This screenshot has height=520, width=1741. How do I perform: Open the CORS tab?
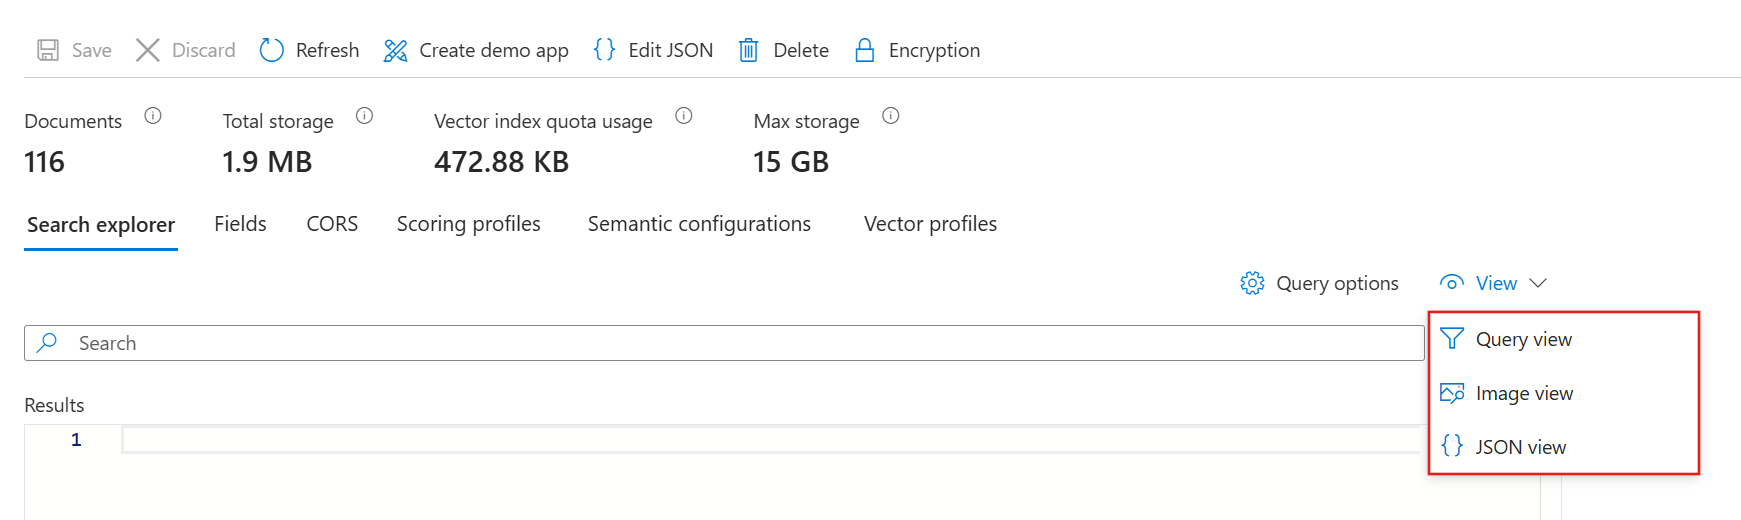[x=332, y=224]
